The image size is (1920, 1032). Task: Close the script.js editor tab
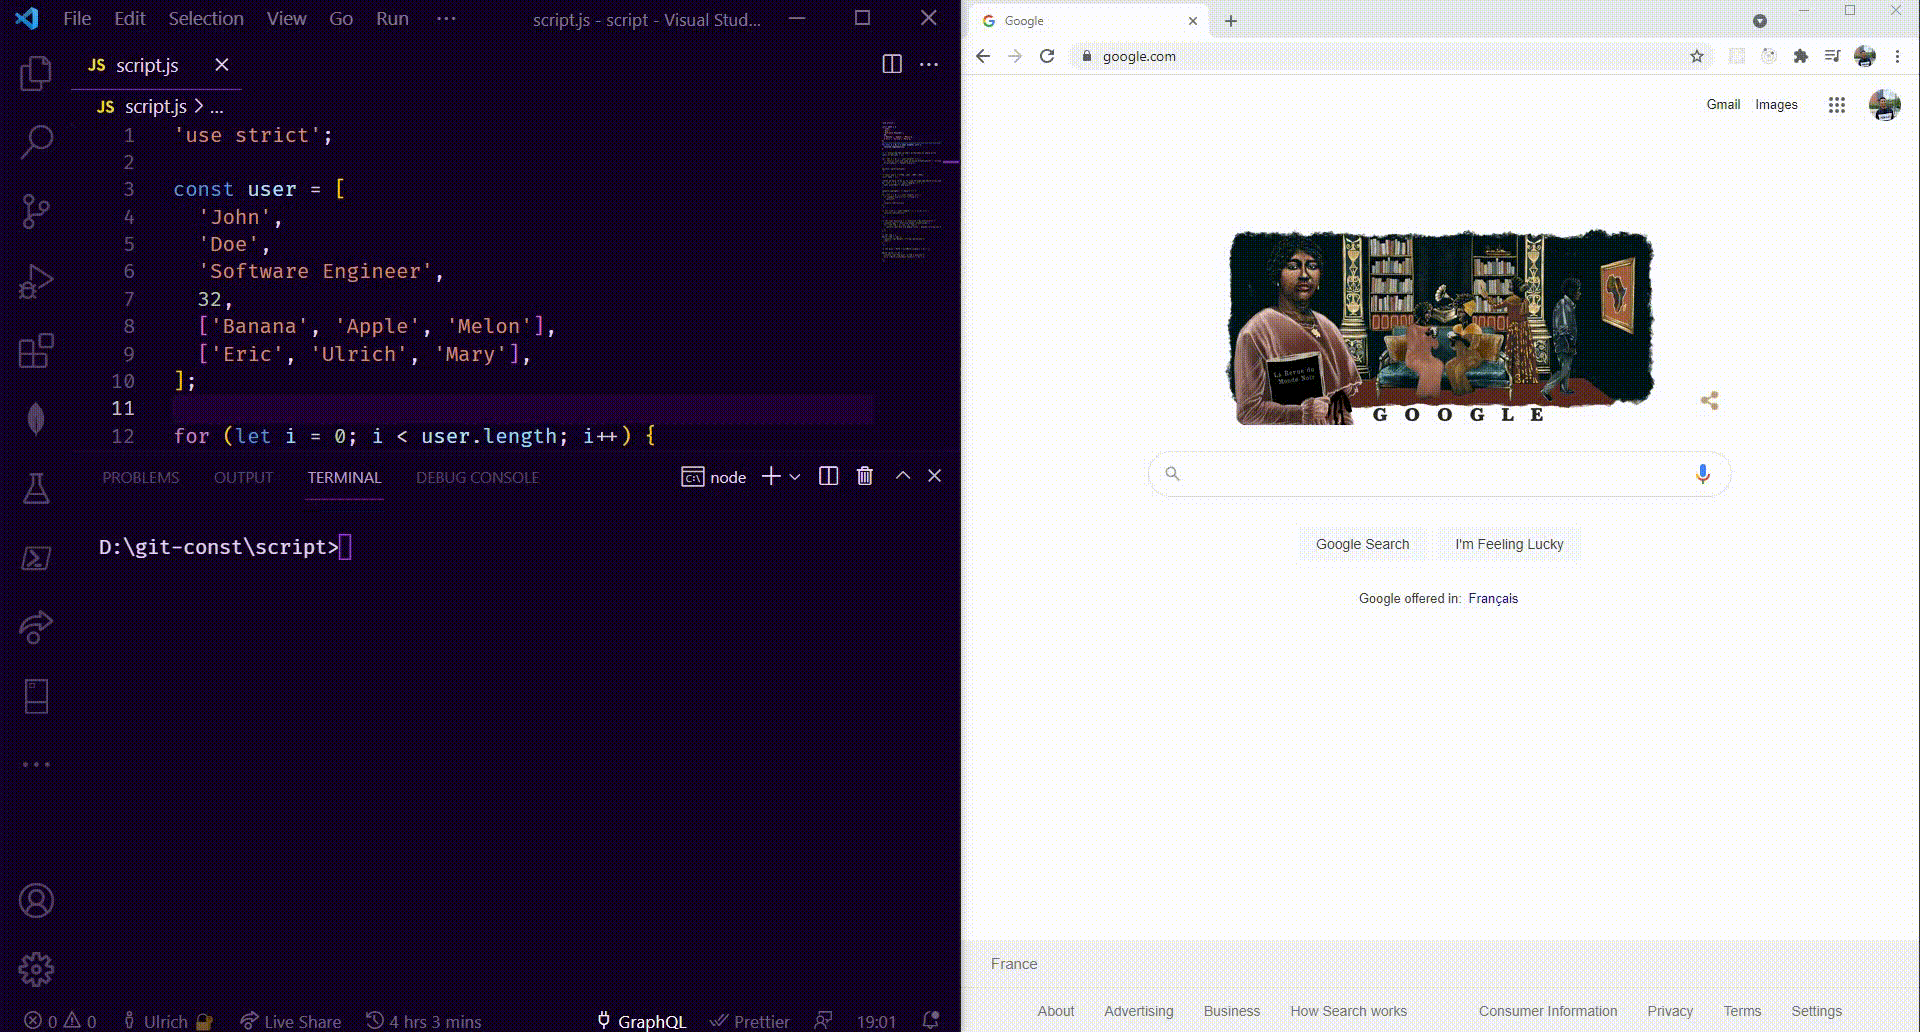pyautogui.click(x=222, y=64)
